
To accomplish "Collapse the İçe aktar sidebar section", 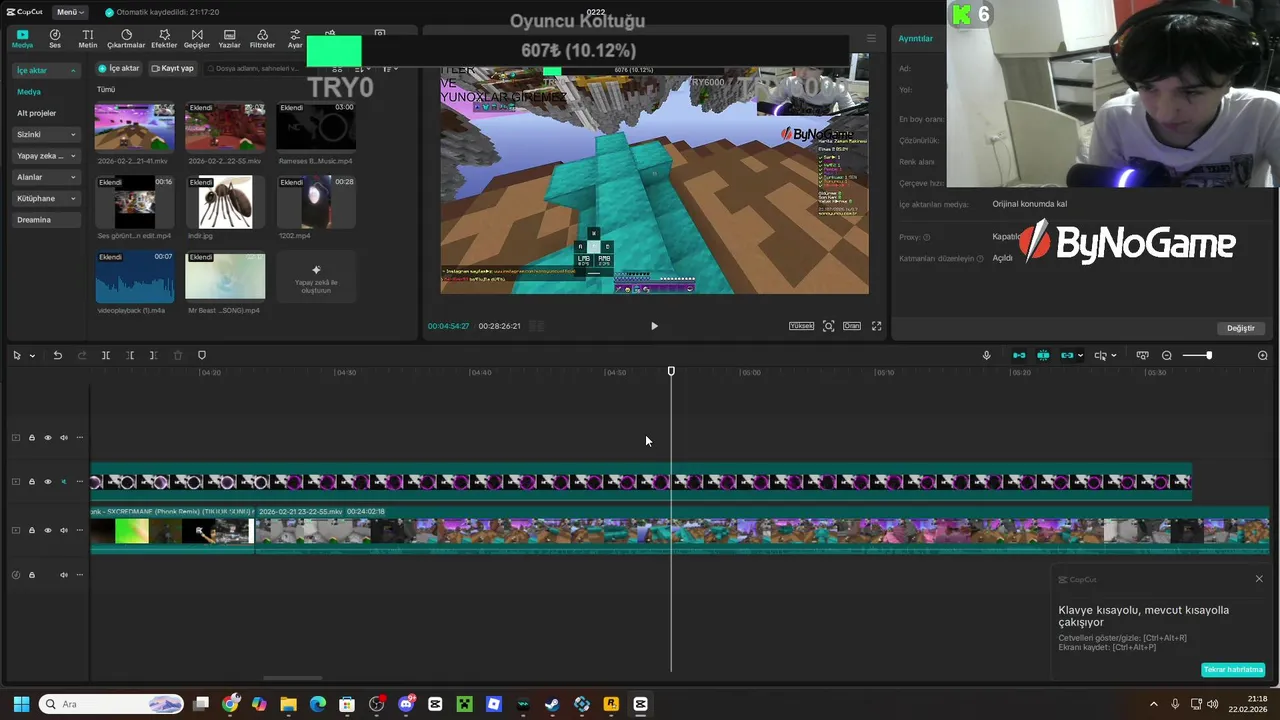I will click(73, 71).
